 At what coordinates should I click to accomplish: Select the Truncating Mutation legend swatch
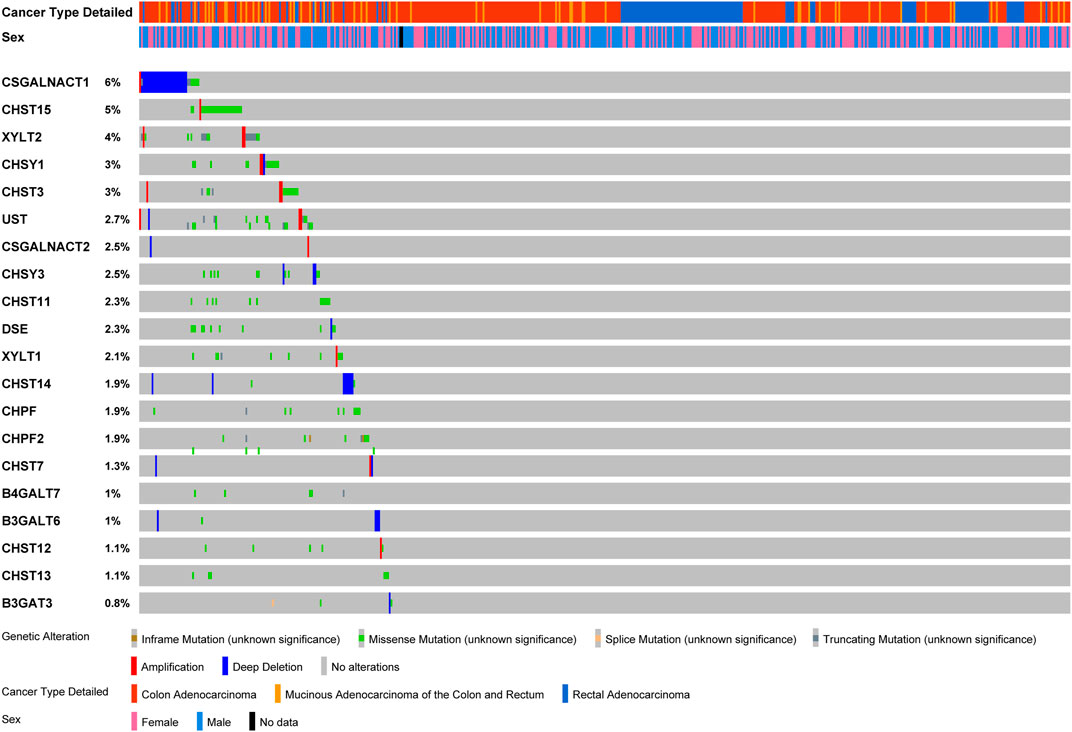tap(816, 639)
